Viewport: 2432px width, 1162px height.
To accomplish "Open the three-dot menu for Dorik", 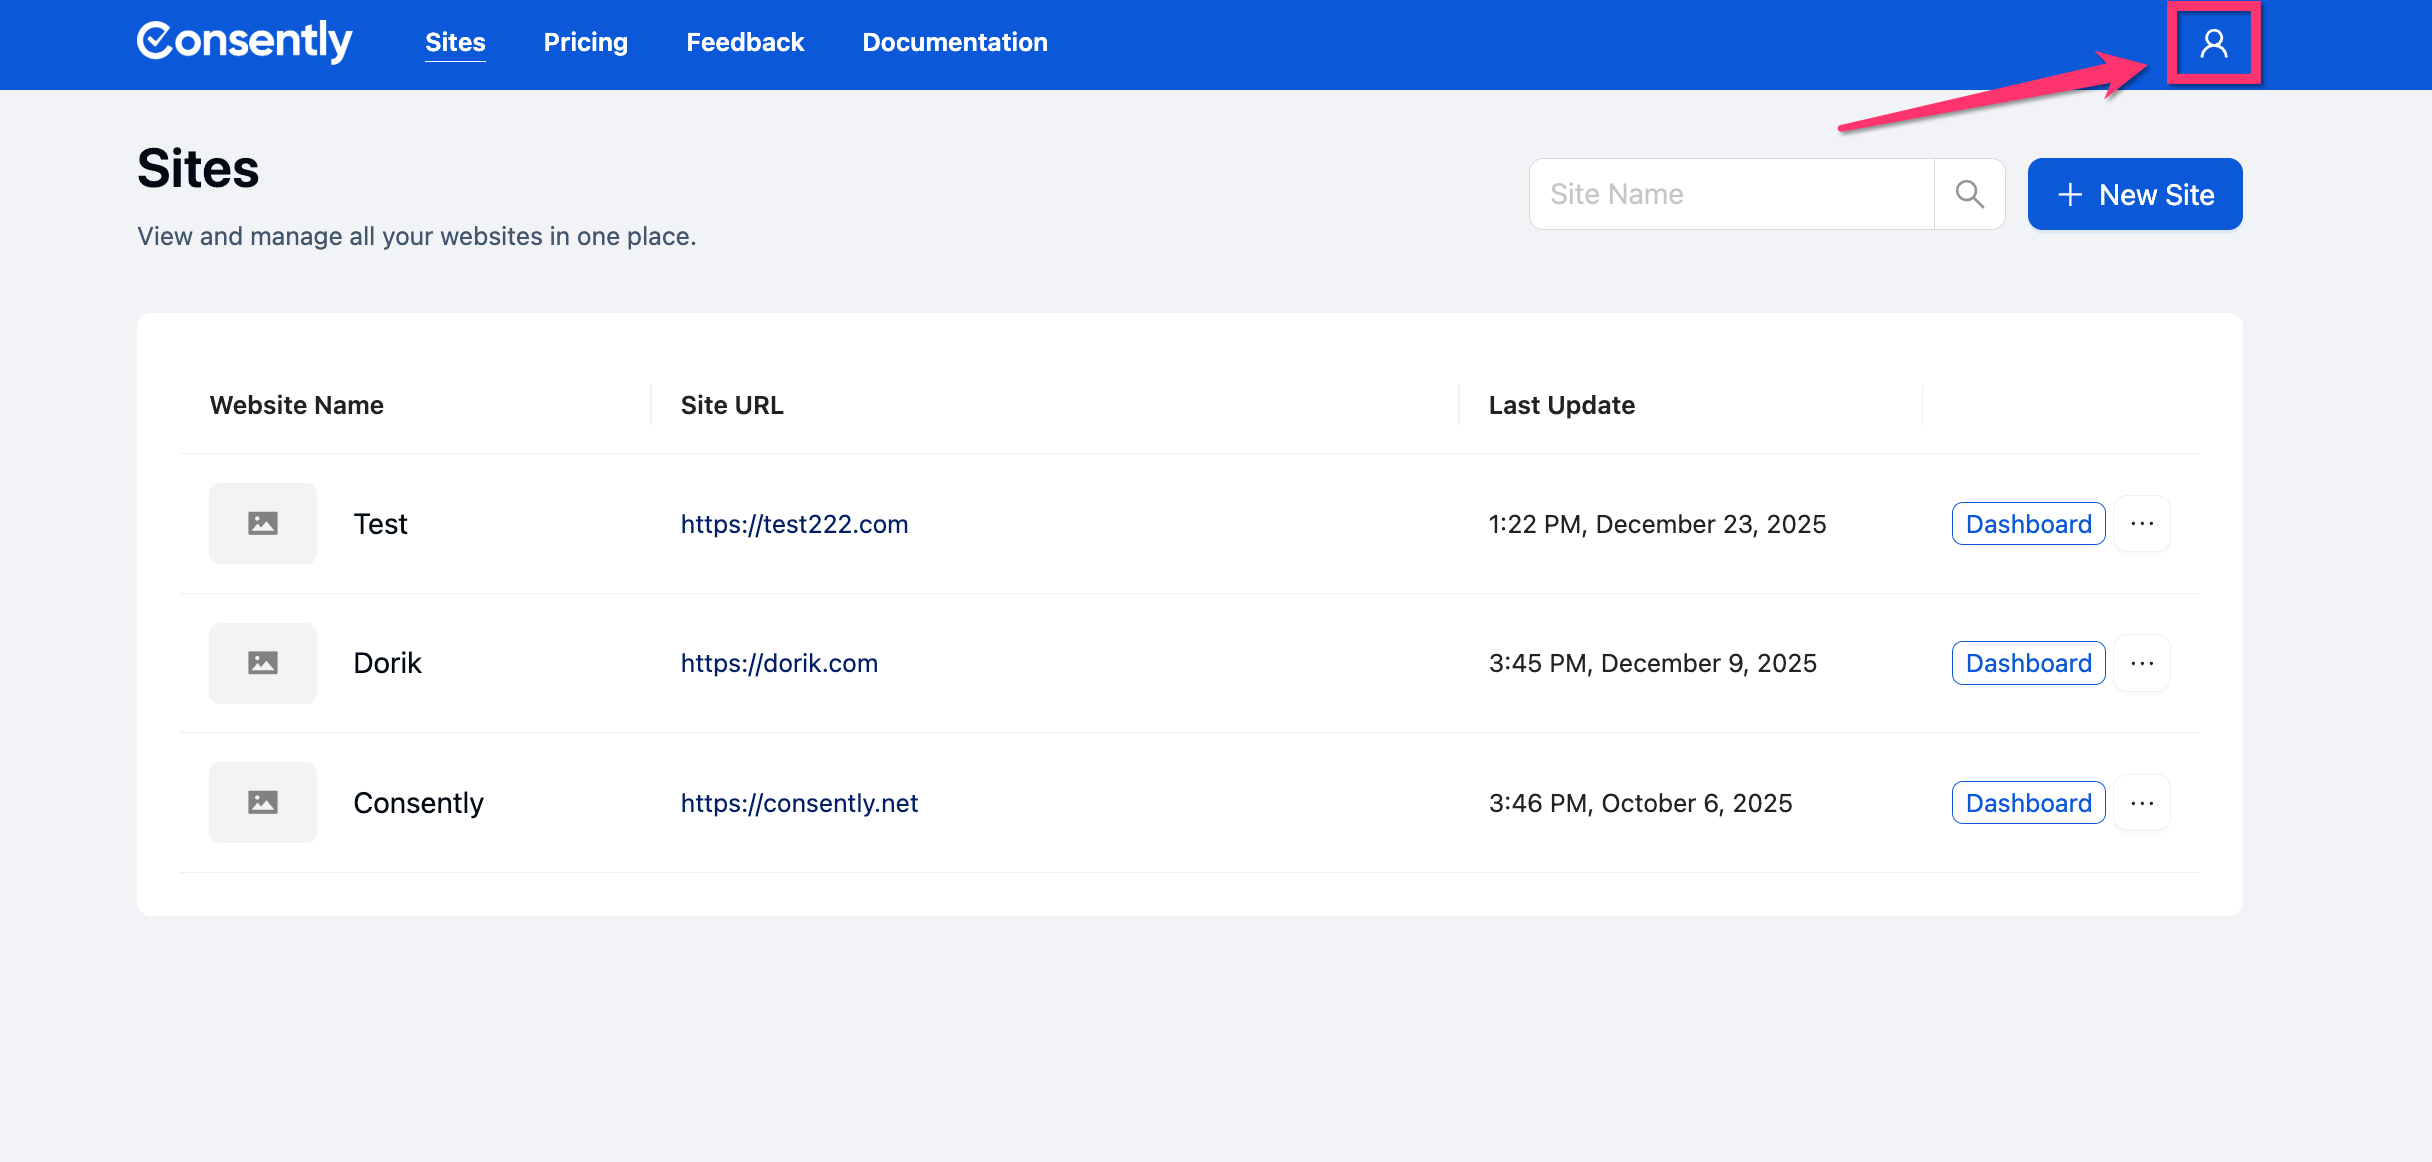I will (x=2141, y=663).
